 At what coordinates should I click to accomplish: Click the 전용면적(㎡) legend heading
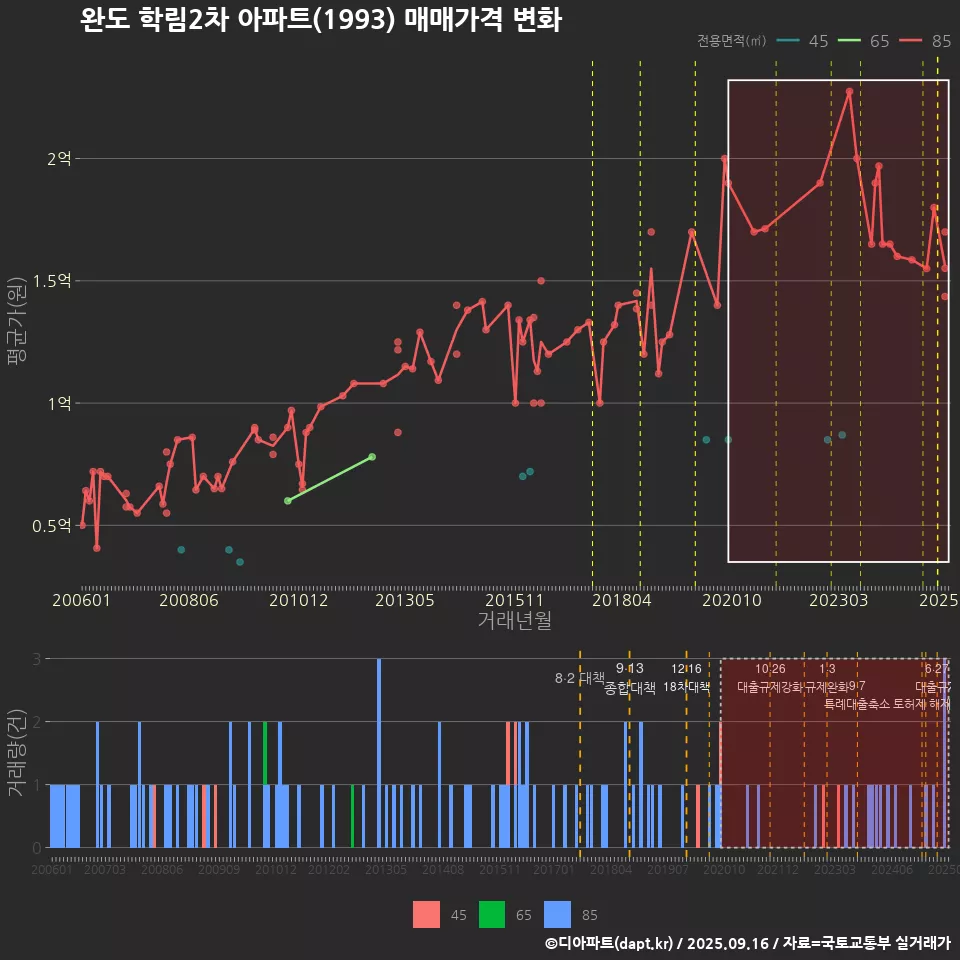[x=732, y=41]
